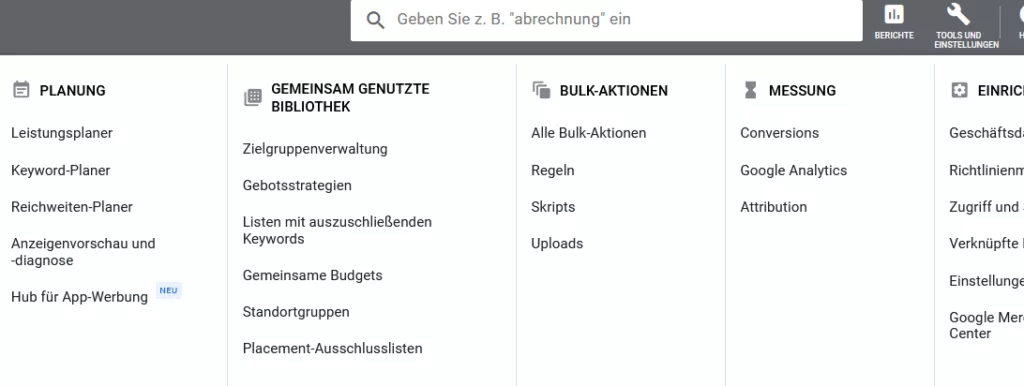Open Leistungsplaner
Screen dimensions: 1024x386
pos(62,133)
